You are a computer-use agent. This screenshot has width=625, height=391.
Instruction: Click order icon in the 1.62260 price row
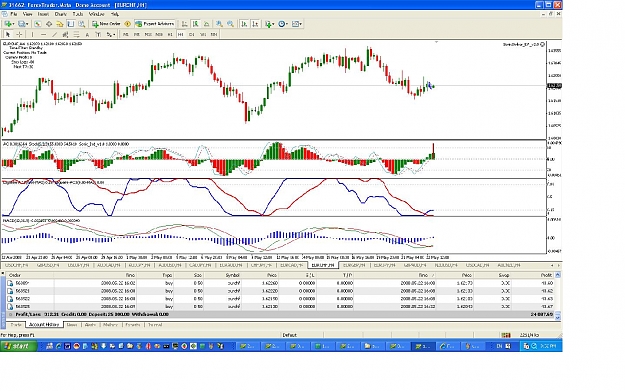pyautogui.click(x=10, y=283)
